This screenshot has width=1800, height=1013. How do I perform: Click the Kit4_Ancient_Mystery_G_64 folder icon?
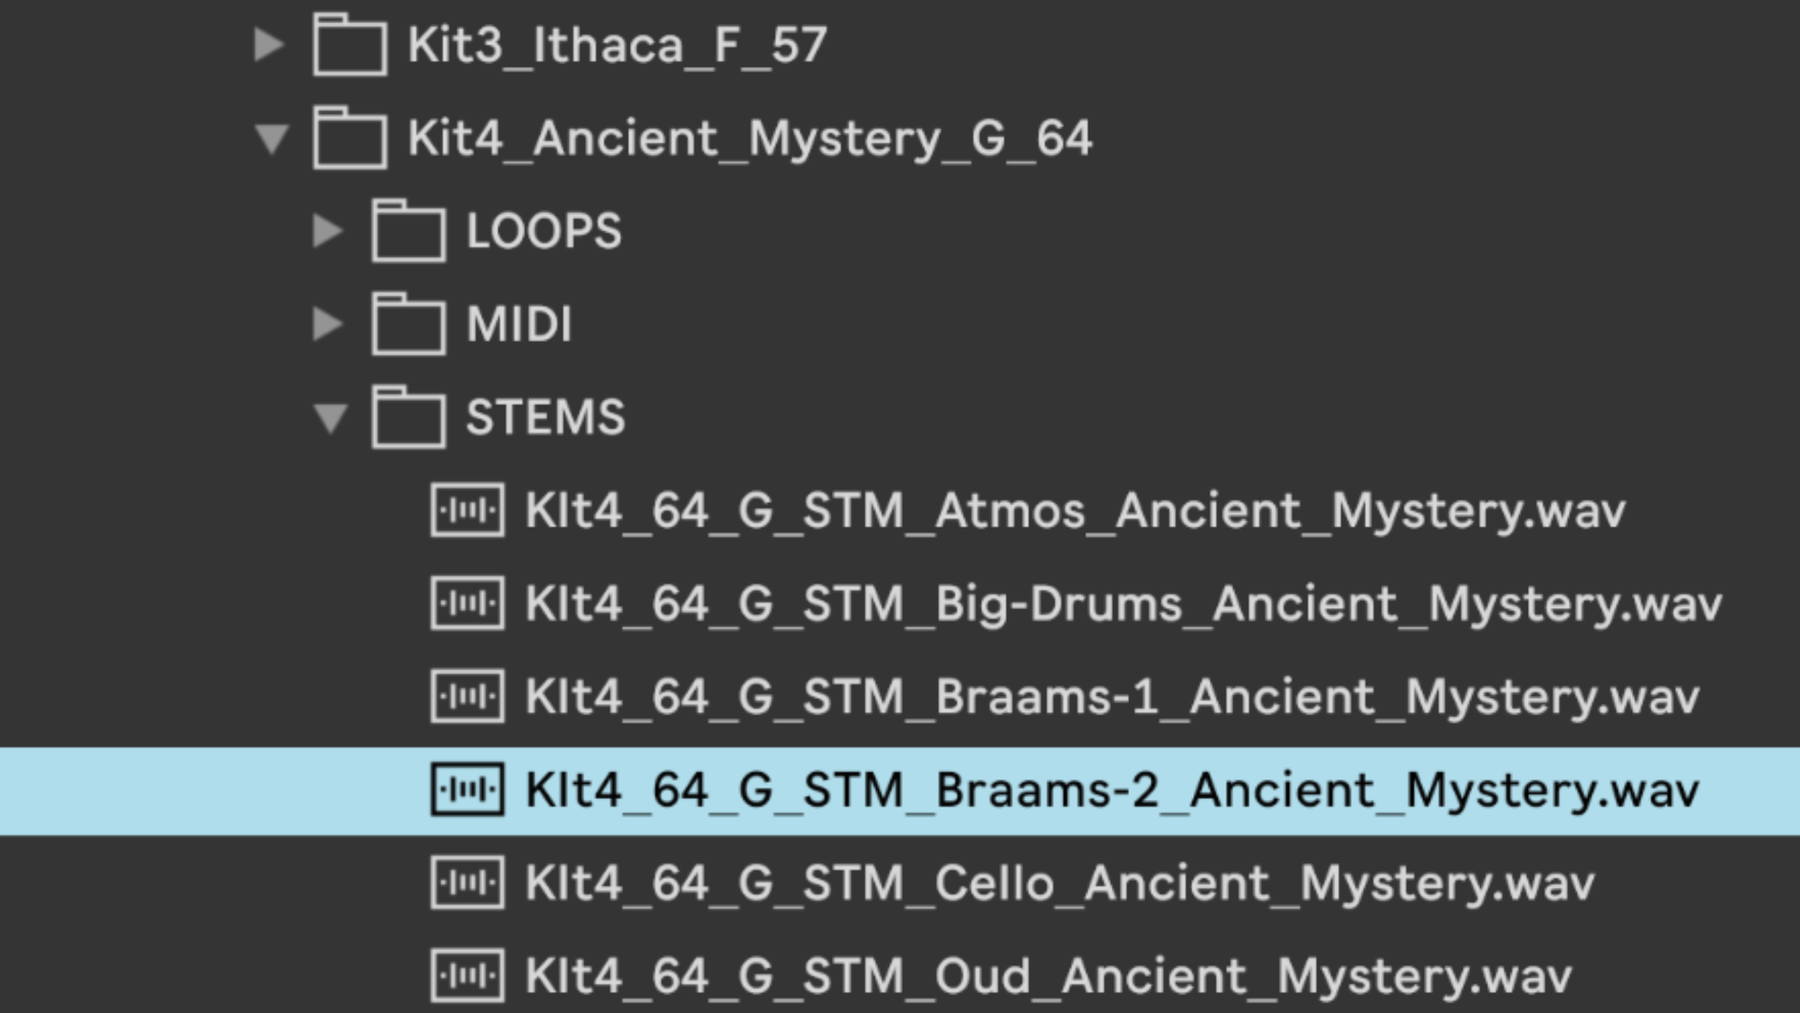point(350,138)
